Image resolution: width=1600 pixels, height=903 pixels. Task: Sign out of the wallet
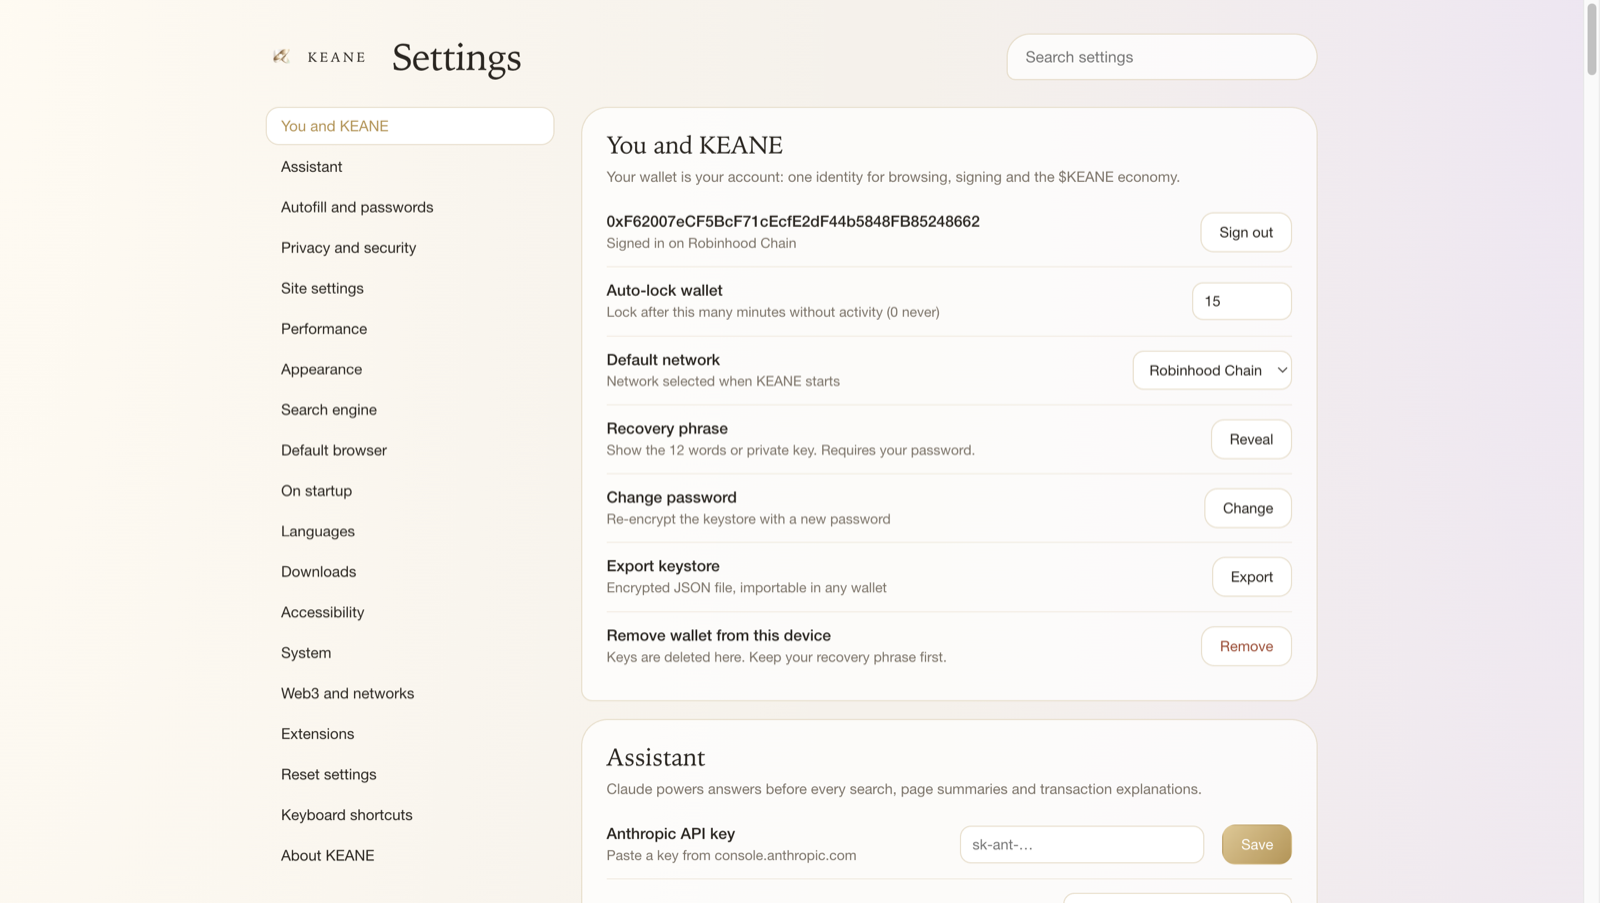pyautogui.click(x=1246, y=232)
